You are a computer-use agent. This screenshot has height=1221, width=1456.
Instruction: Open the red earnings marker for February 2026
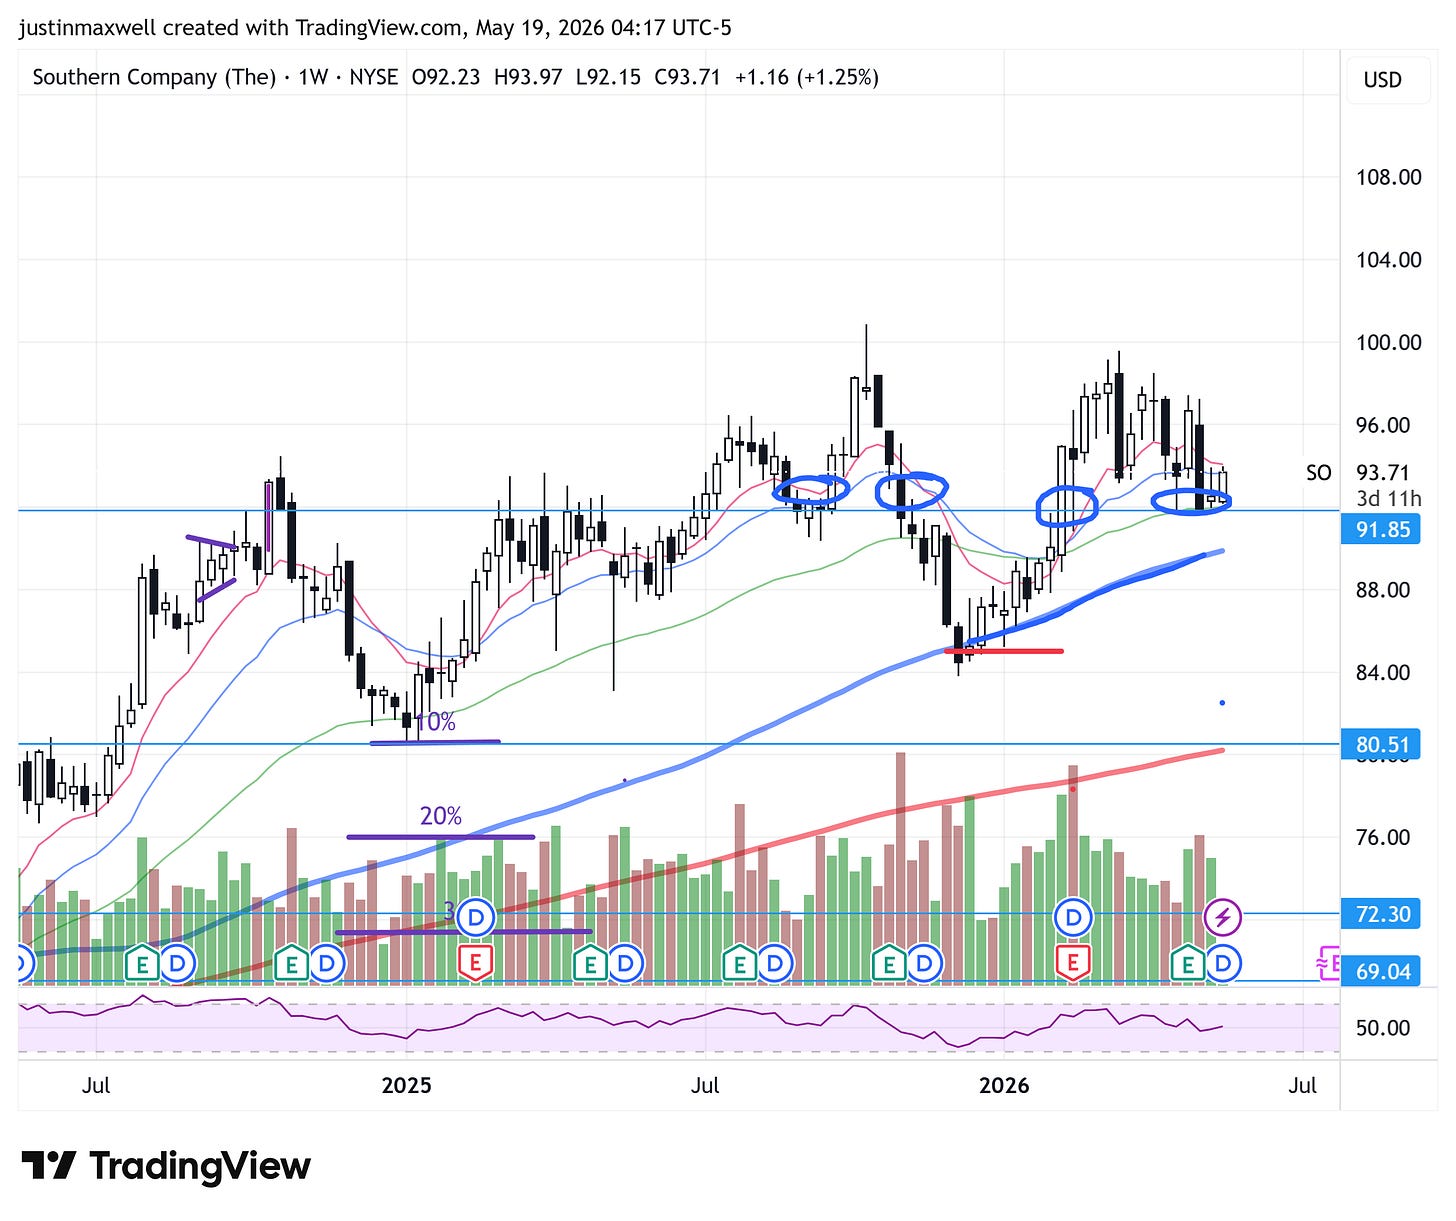point(1073,964)
